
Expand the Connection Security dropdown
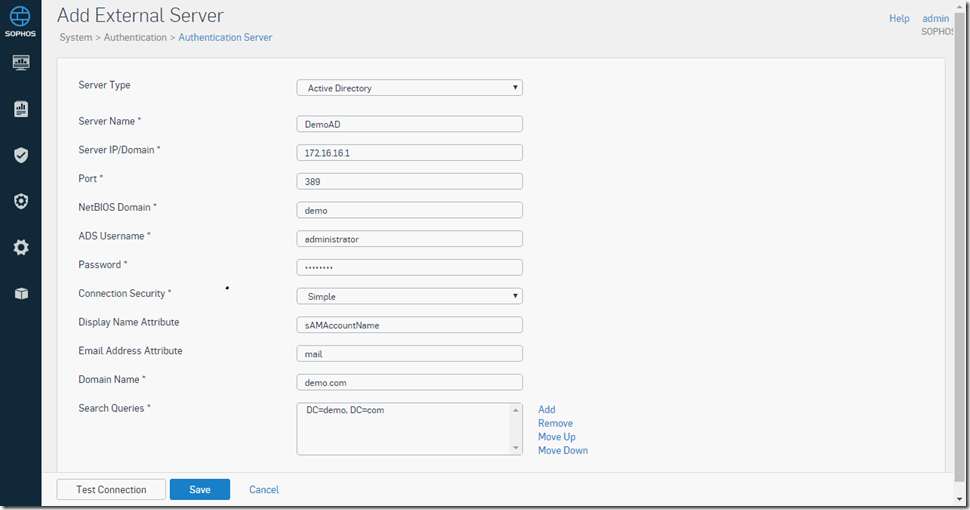click(410, 296)
